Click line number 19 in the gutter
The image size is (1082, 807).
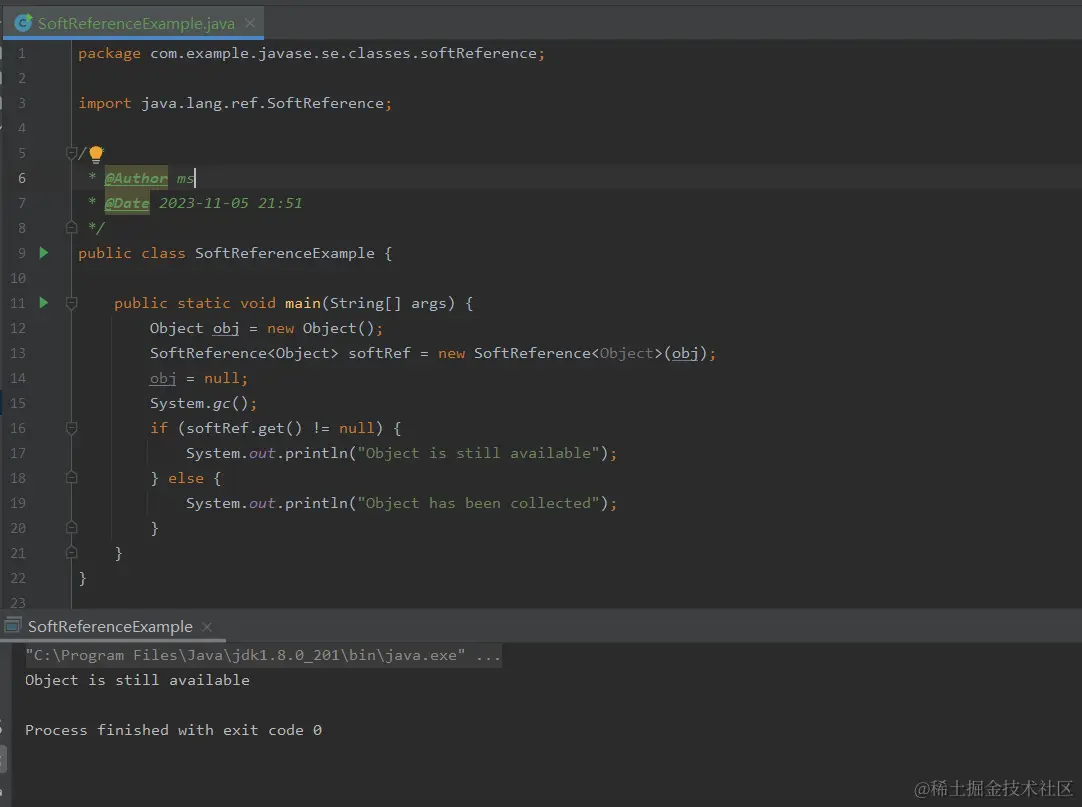tap(18, 503)
